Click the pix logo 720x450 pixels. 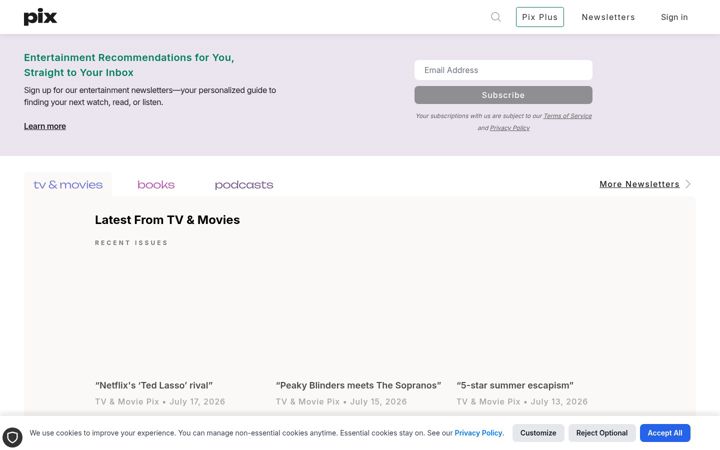40,17
